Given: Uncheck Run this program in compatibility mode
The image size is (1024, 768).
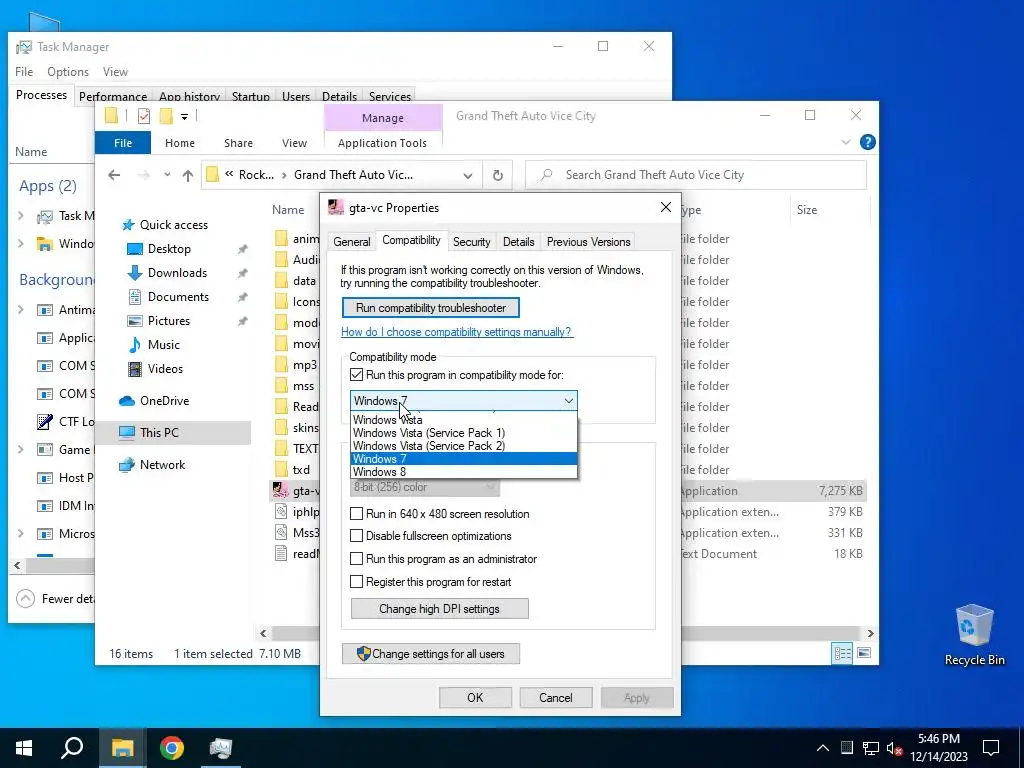Looking at the screenshot, I should [357, 375].
